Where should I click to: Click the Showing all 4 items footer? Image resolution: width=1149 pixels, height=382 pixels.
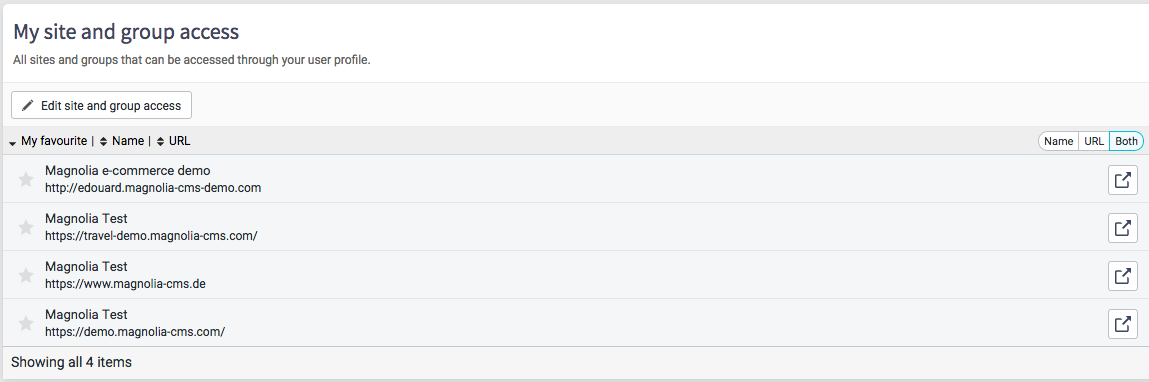[x=71, y=362]
